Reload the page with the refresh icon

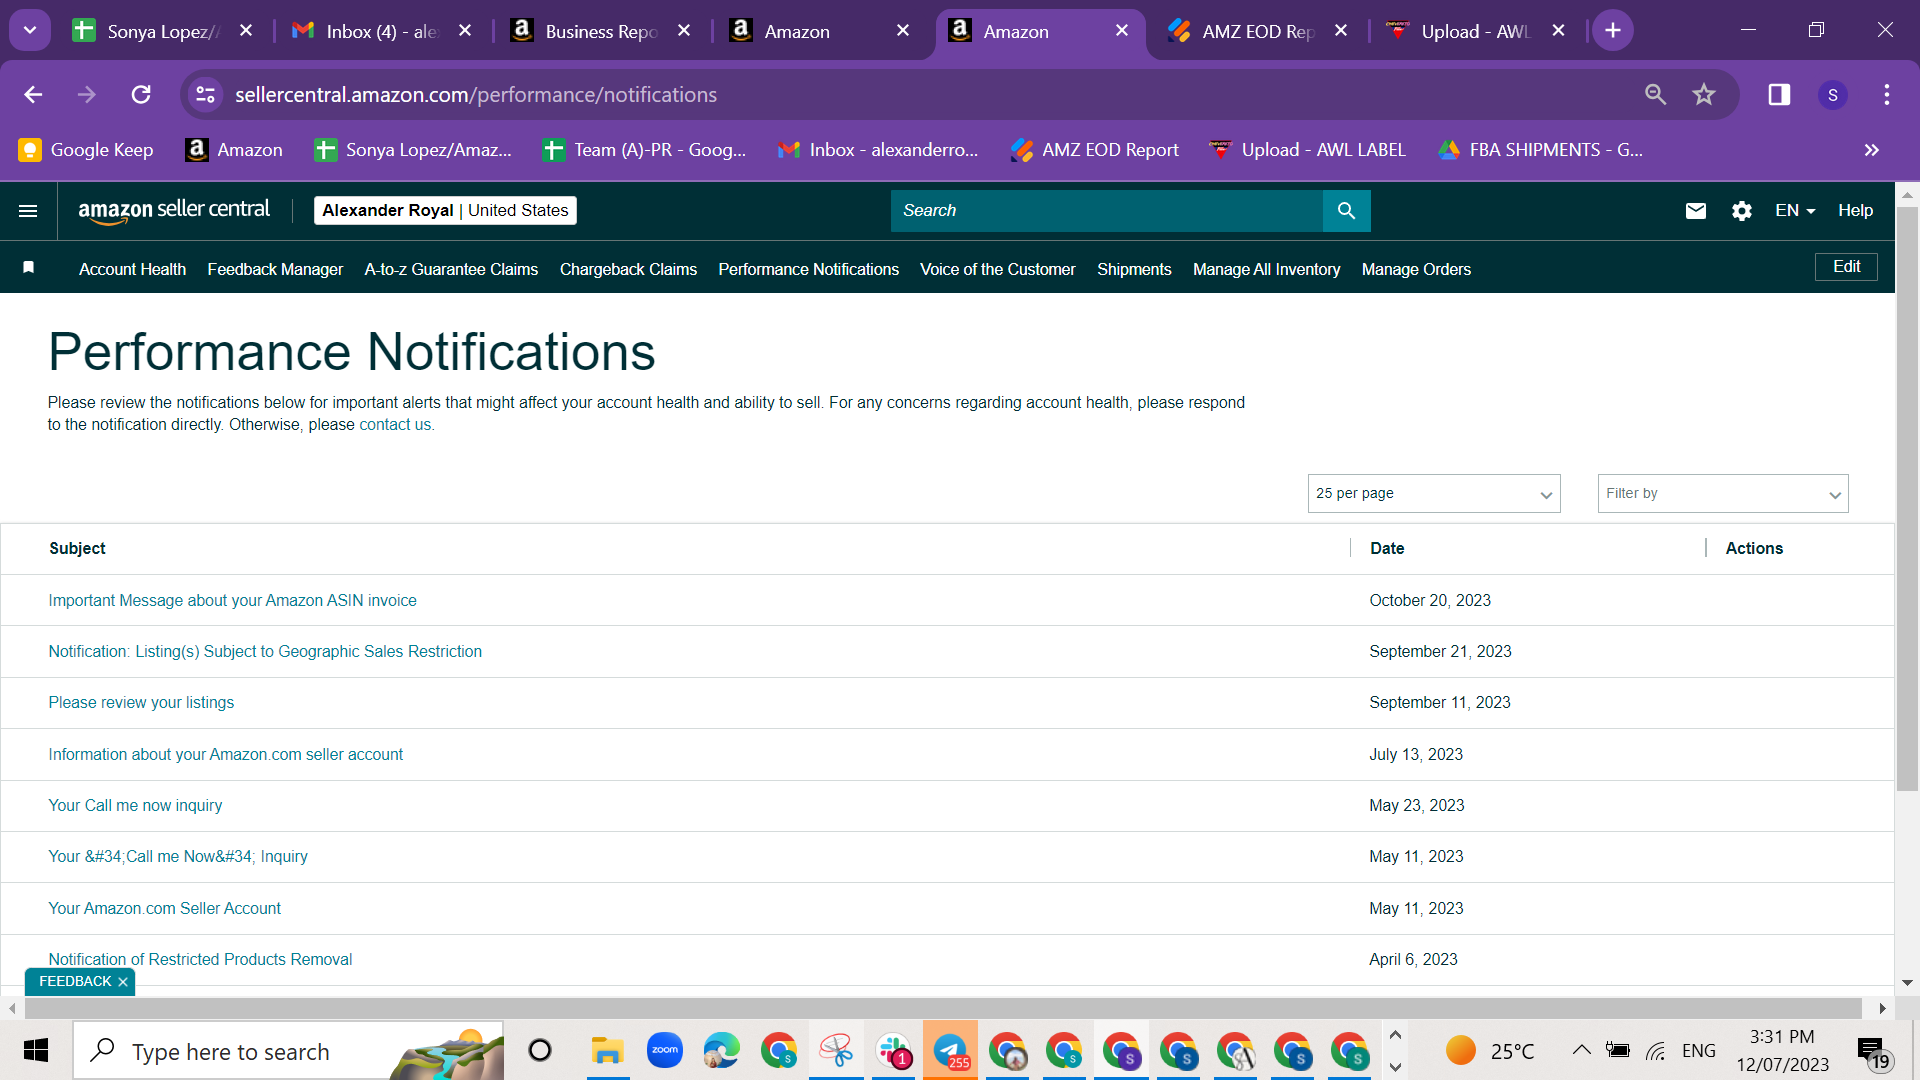coord(141,94)
